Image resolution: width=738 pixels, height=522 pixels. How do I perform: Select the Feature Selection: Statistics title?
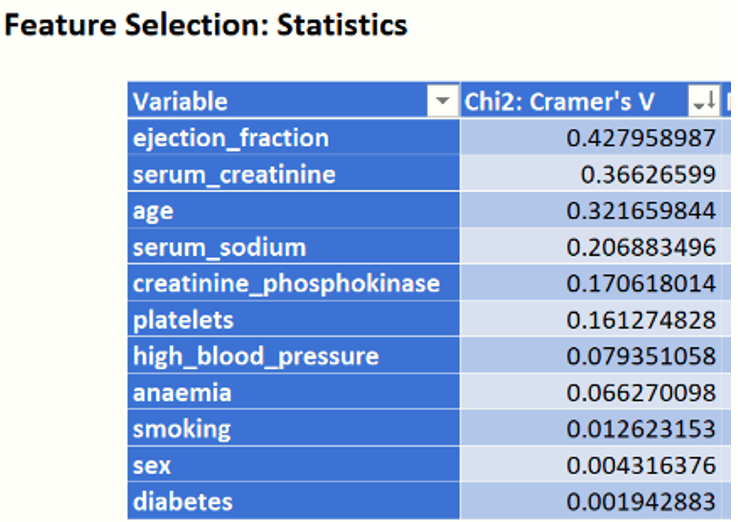pyautogui.click(x=206, y=24)
